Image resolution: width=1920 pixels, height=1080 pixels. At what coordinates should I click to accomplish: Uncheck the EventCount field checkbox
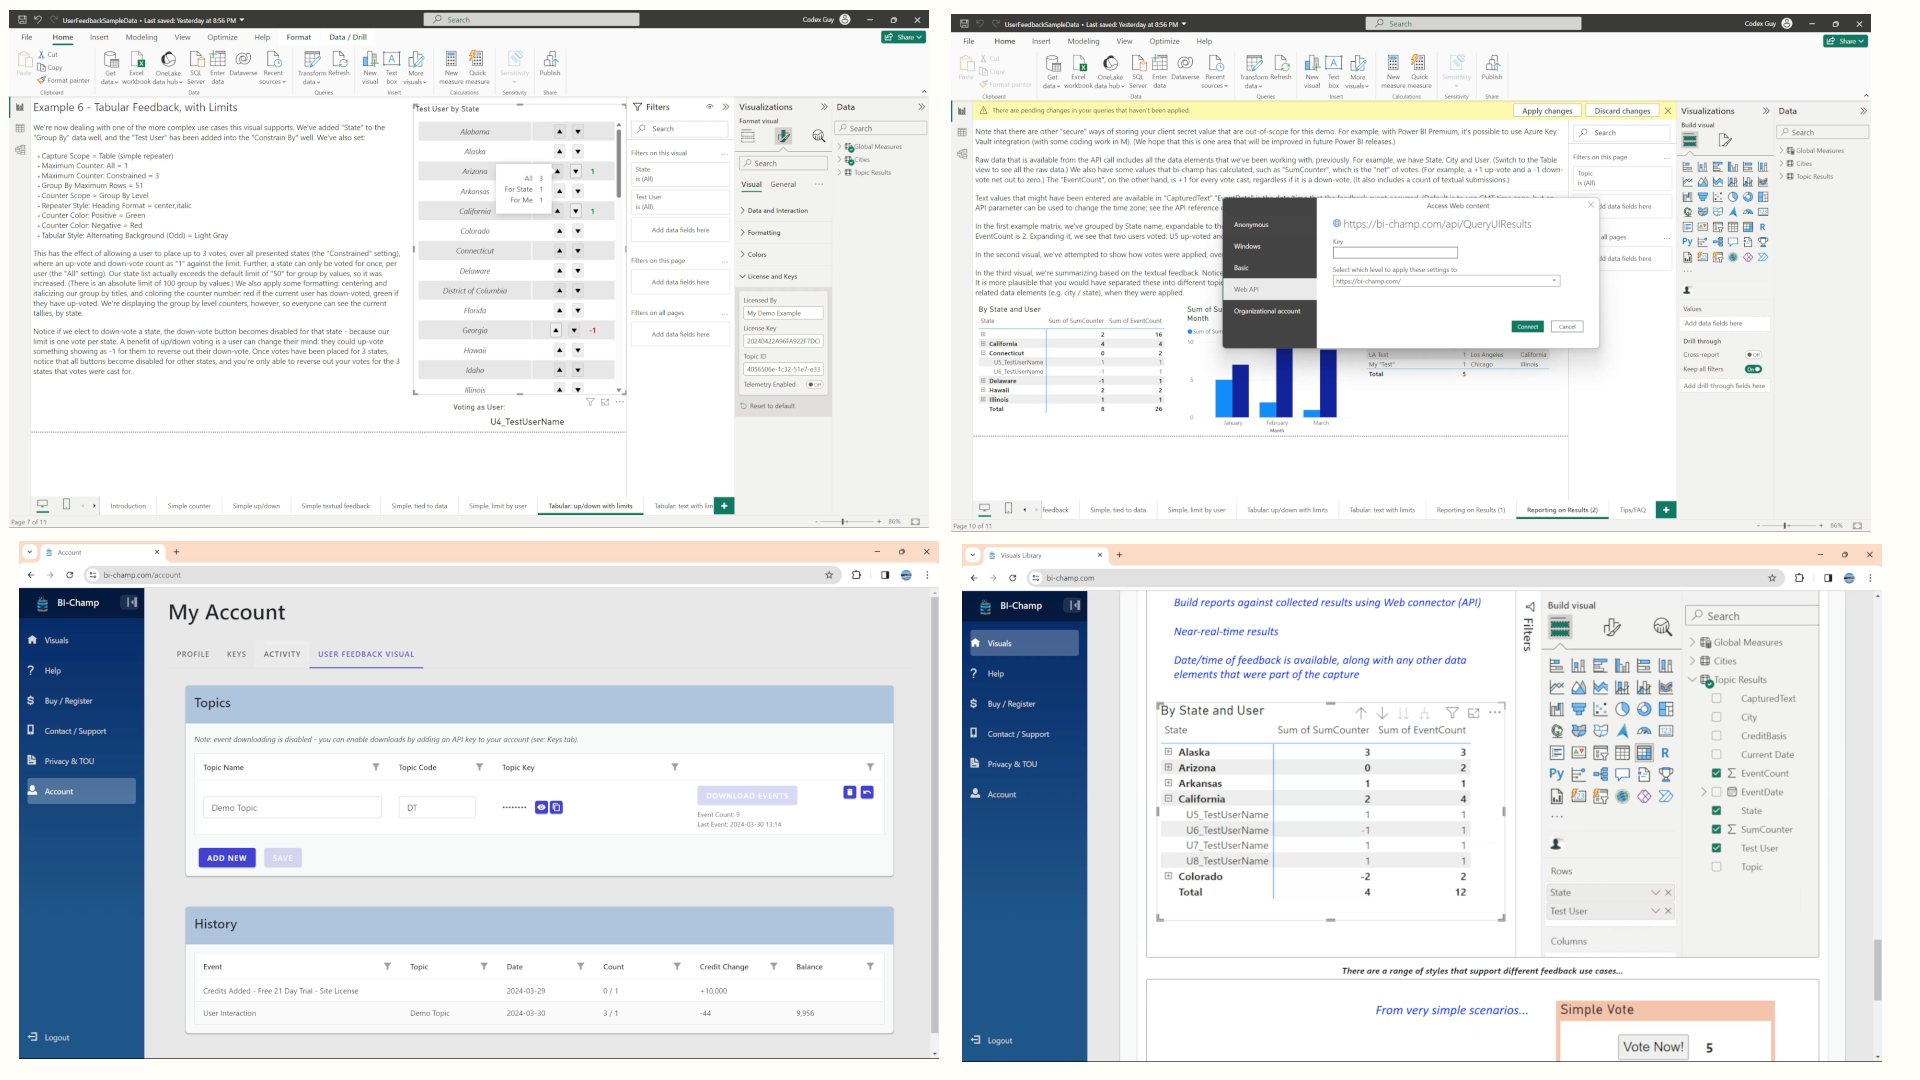[1716, 773]
